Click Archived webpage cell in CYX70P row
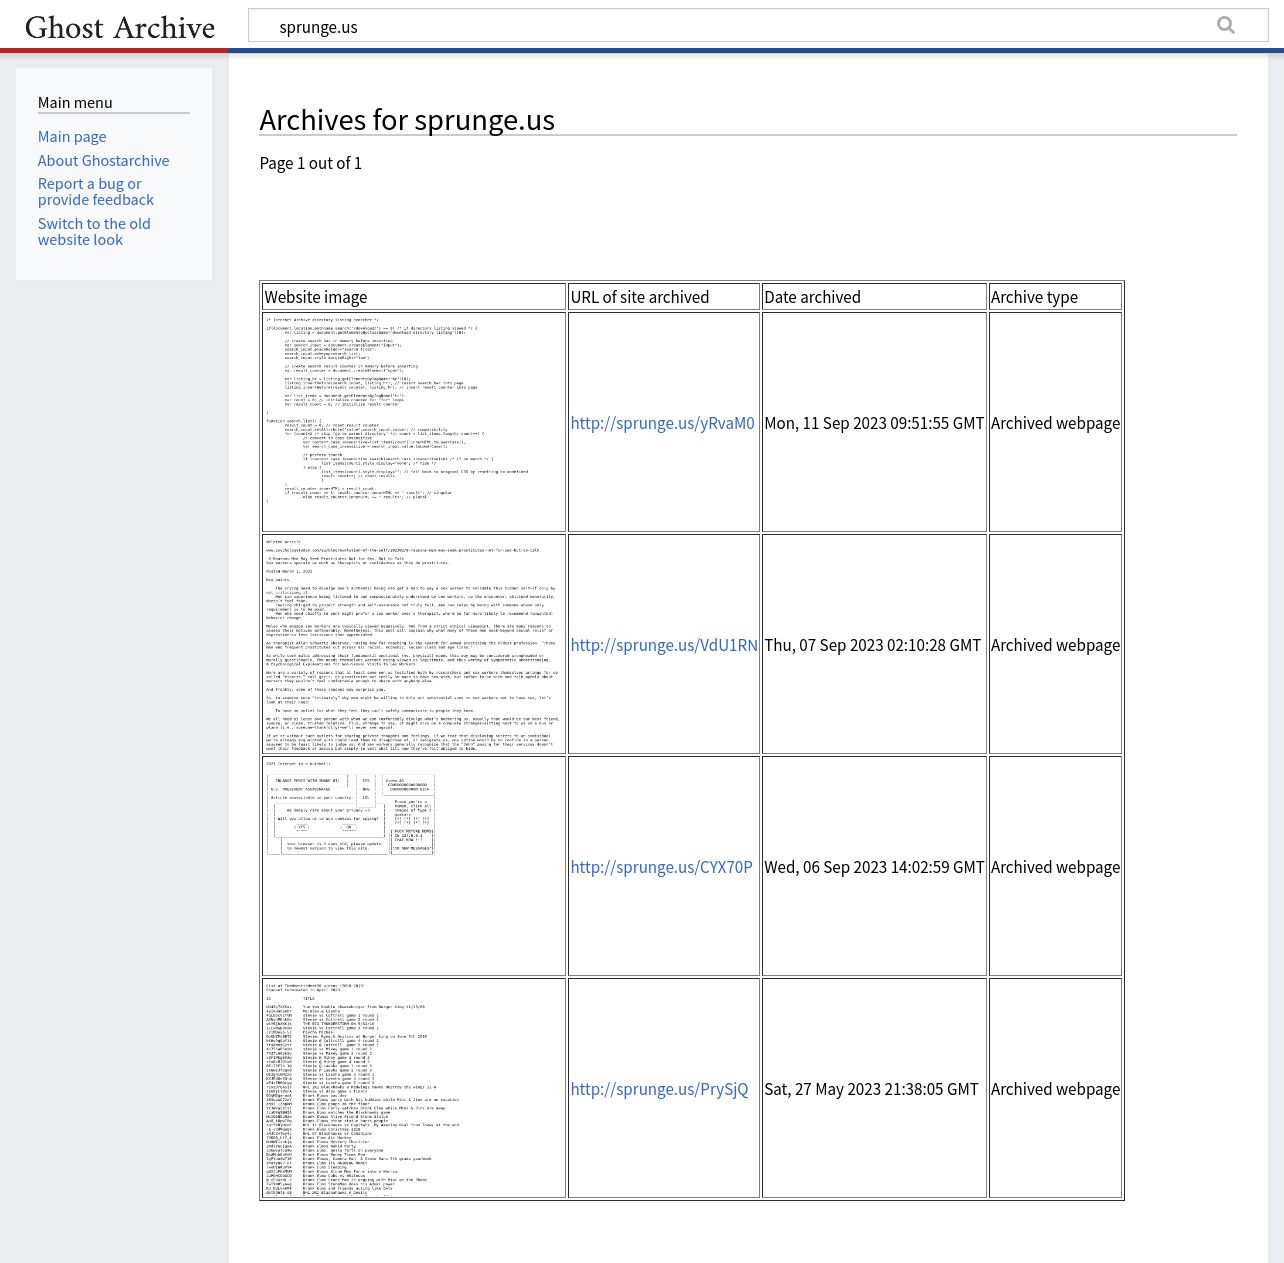Viewport: 1284px width, 1263px height. pos(1055,867)
